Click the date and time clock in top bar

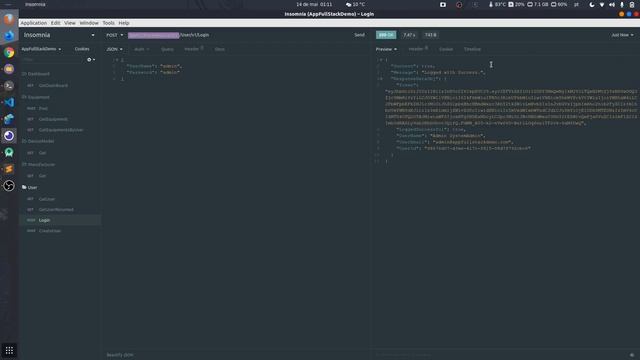tap(314, 4)
